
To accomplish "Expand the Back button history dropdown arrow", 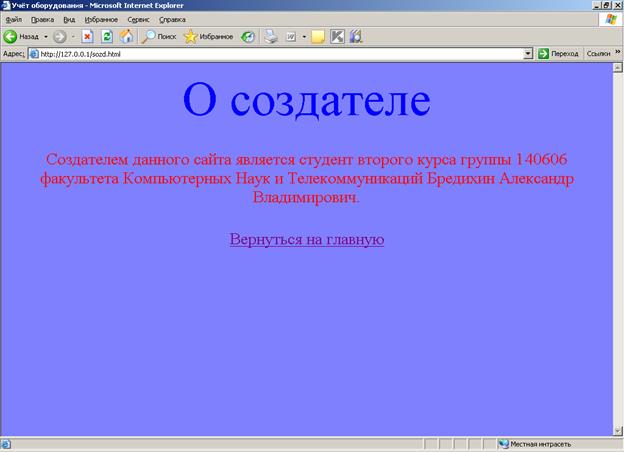I will pos(45,36).
